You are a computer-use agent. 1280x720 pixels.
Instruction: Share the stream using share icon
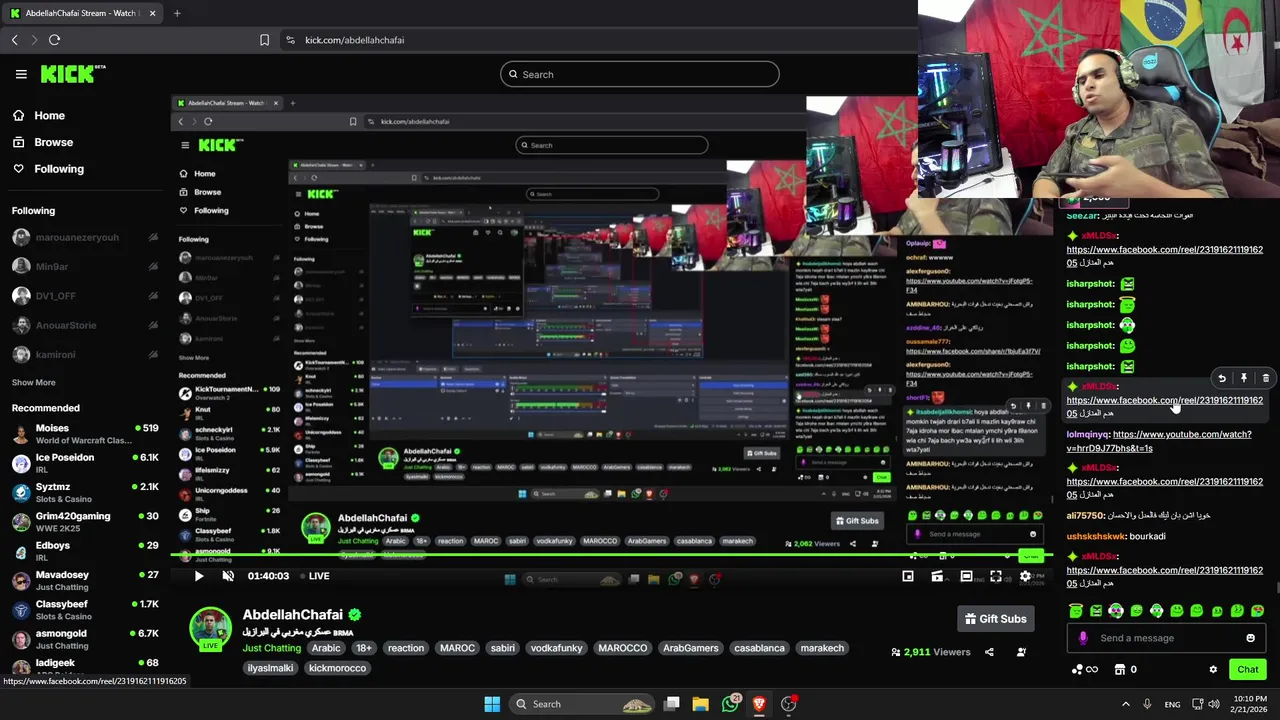(989, 652)
